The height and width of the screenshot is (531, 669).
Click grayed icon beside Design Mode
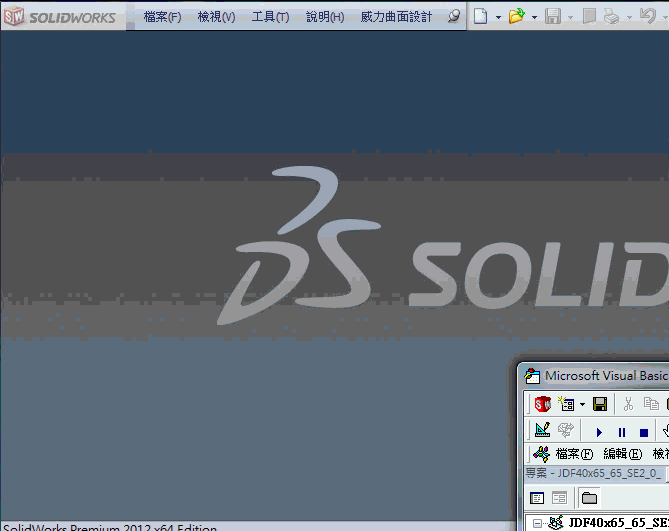coord(566,430)
